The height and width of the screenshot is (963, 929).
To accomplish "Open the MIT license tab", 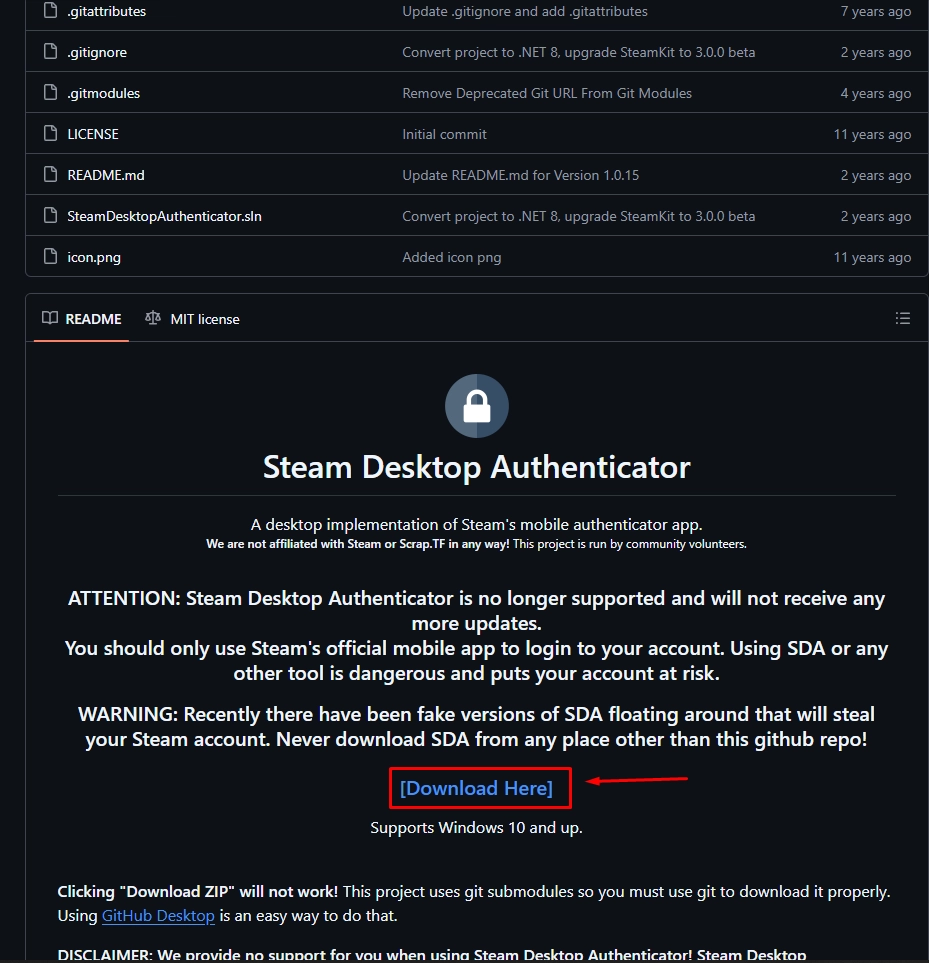I will point(193,319).
